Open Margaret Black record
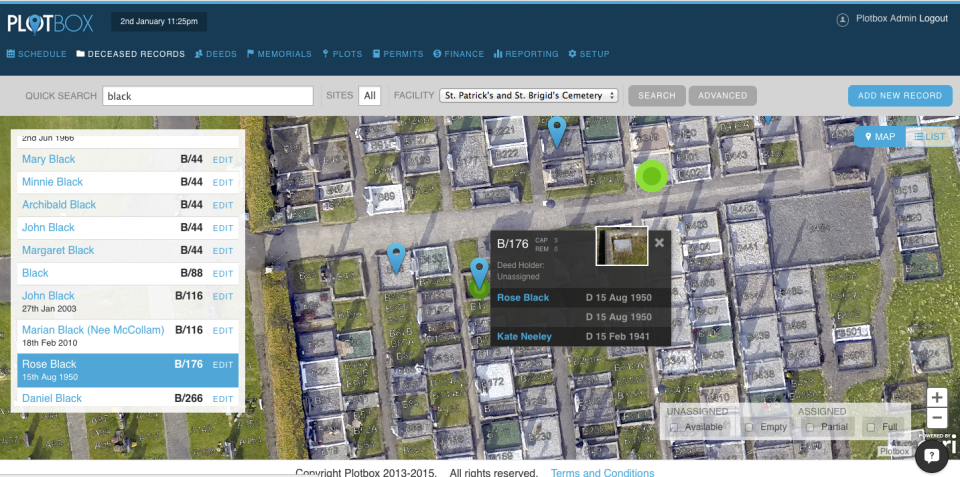 tap(58, 250)
